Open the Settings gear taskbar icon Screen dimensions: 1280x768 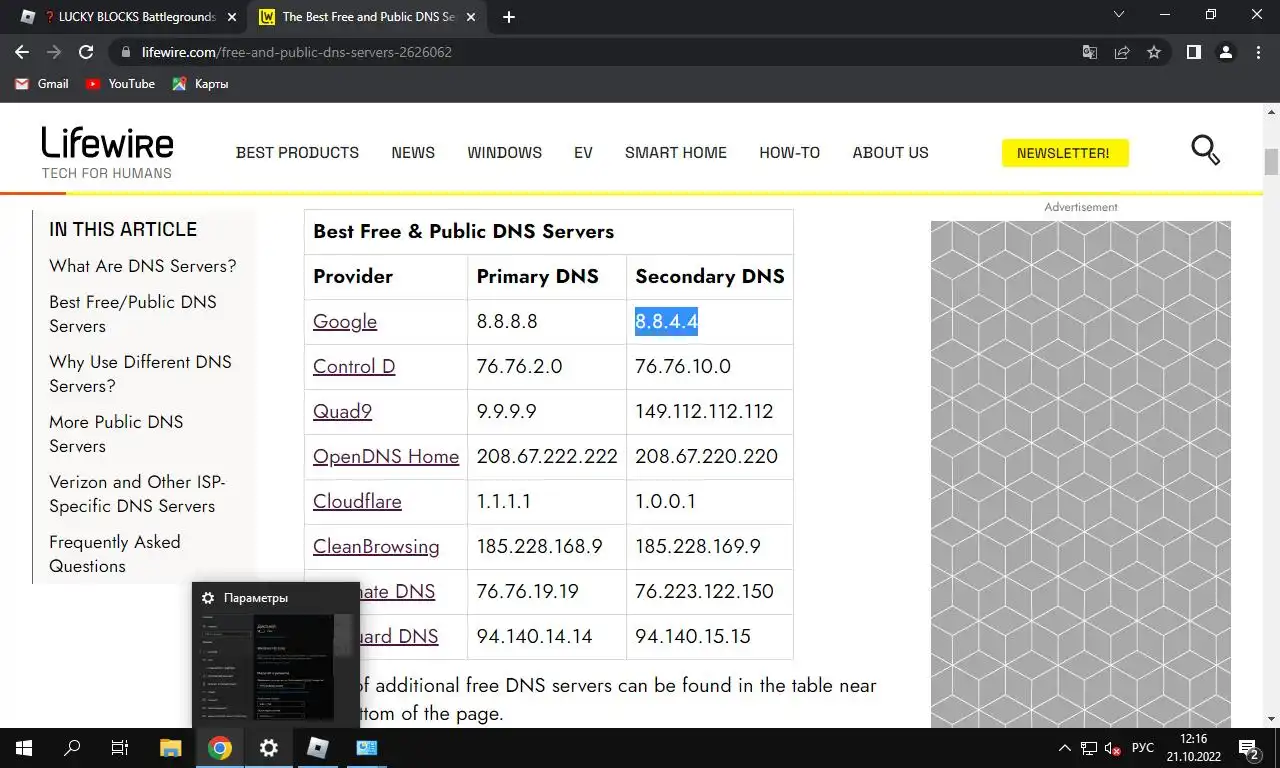click(269, 748)
